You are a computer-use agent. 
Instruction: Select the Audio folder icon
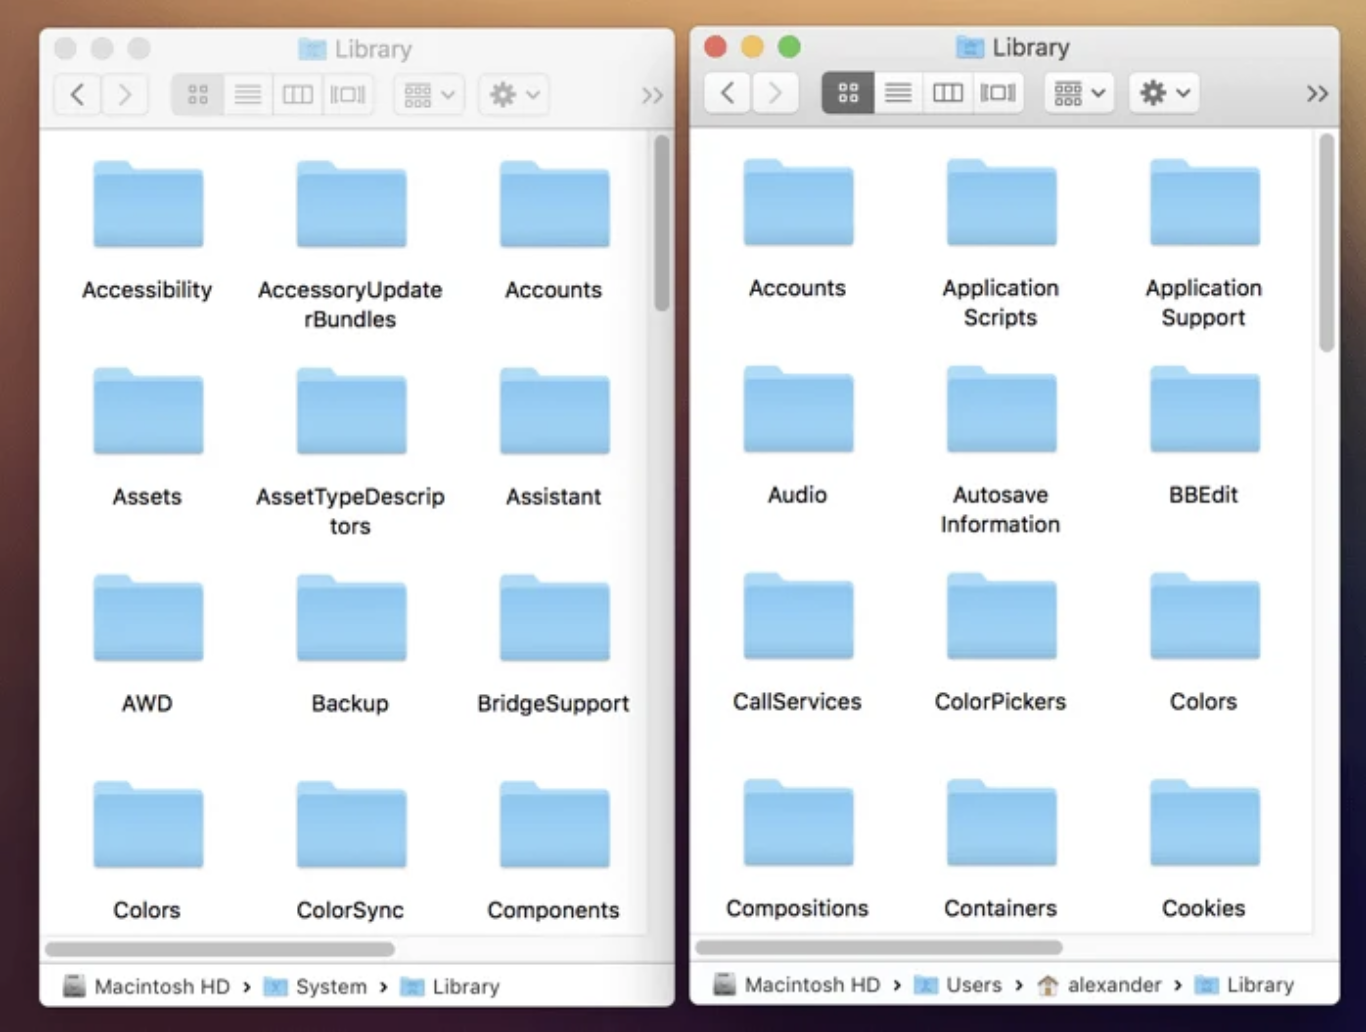click(x=798, y=409)
